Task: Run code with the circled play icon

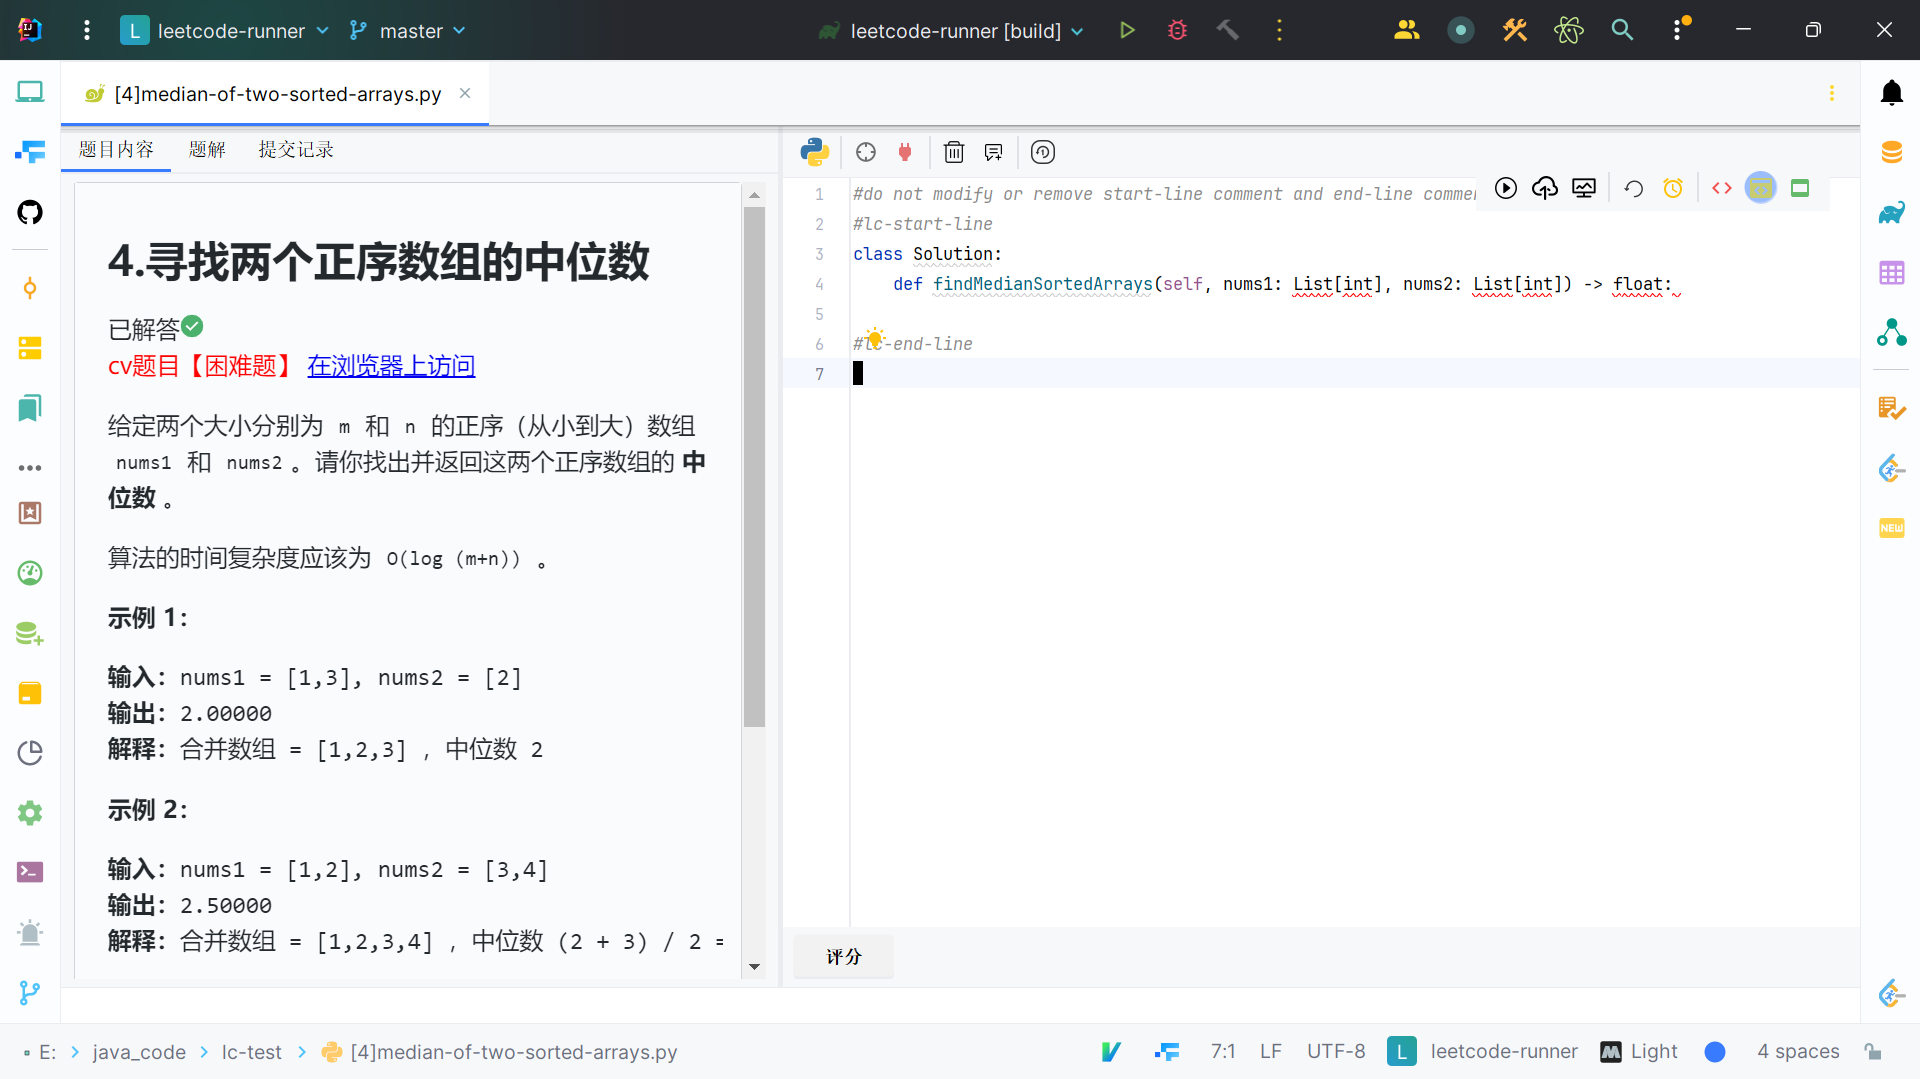Action: click(1506, 188)
